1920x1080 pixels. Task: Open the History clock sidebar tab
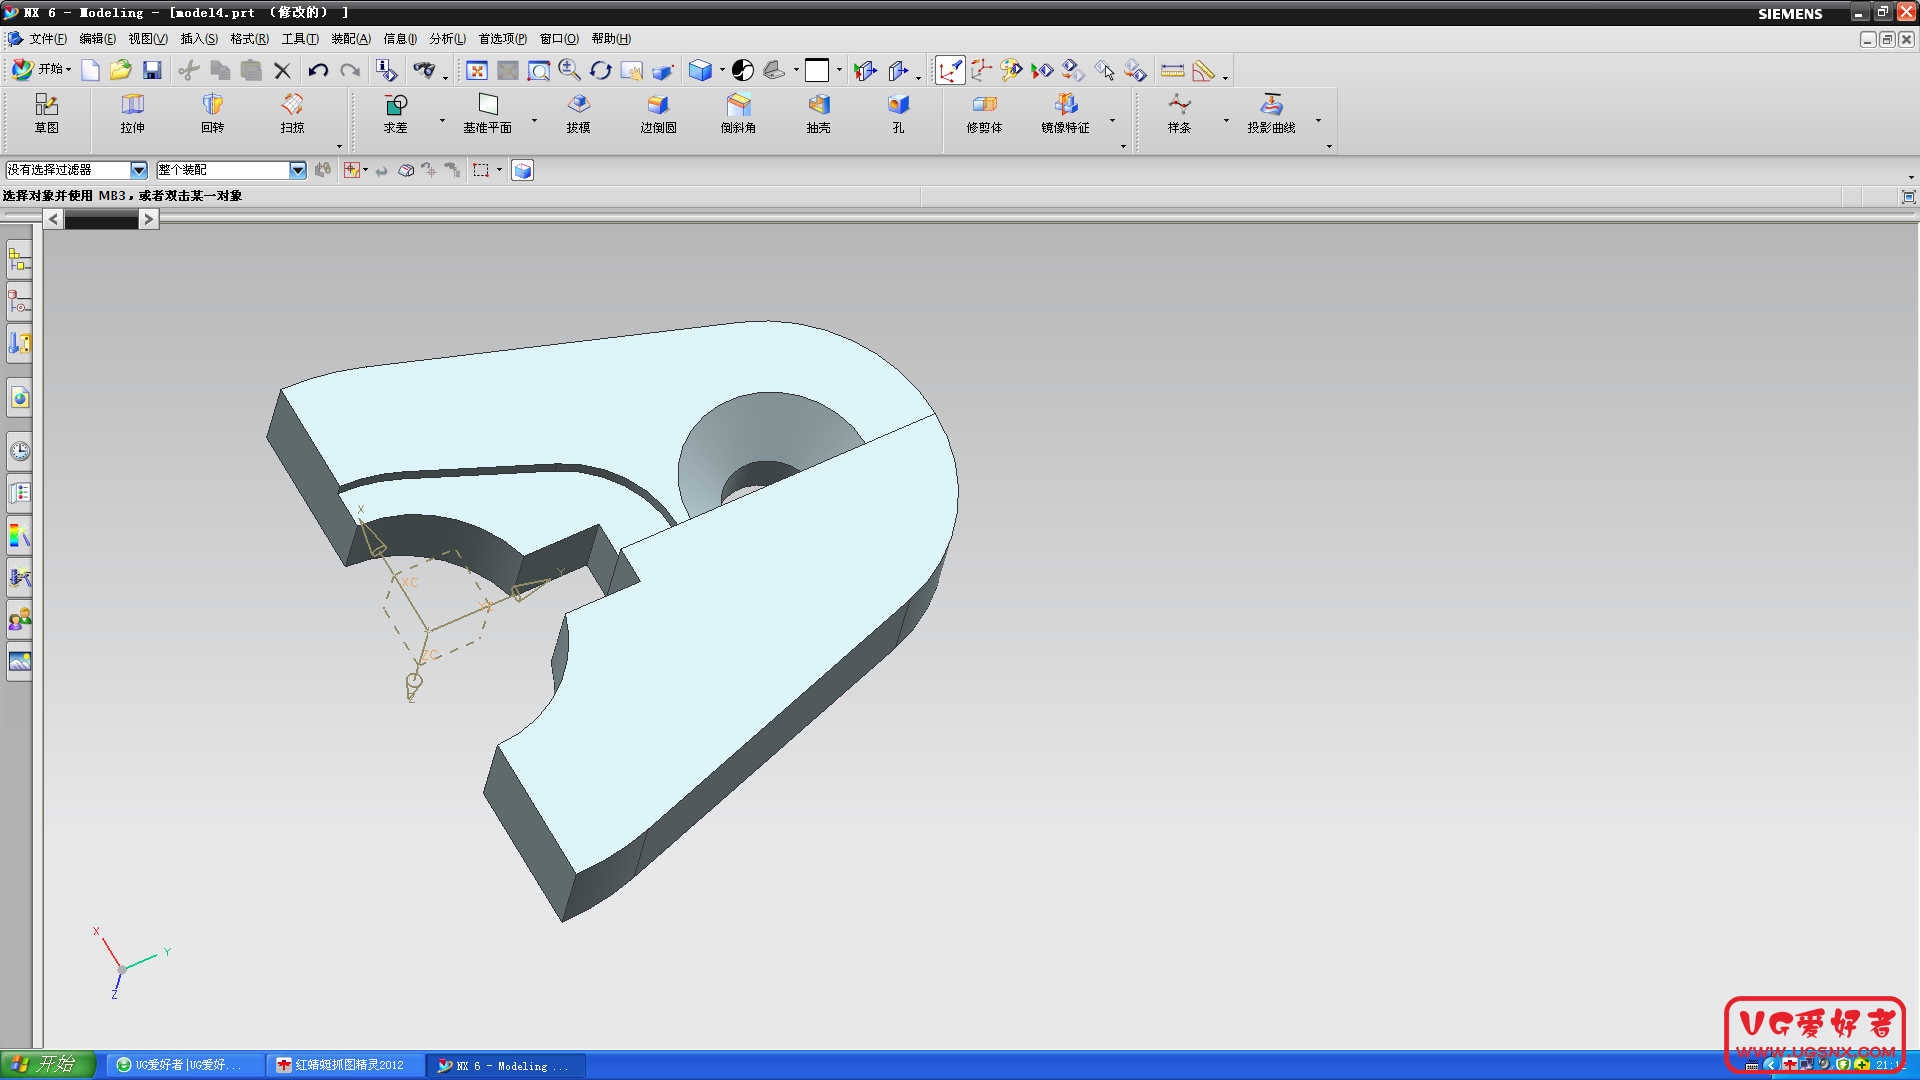pyautogui.click(x=20, y=451)
